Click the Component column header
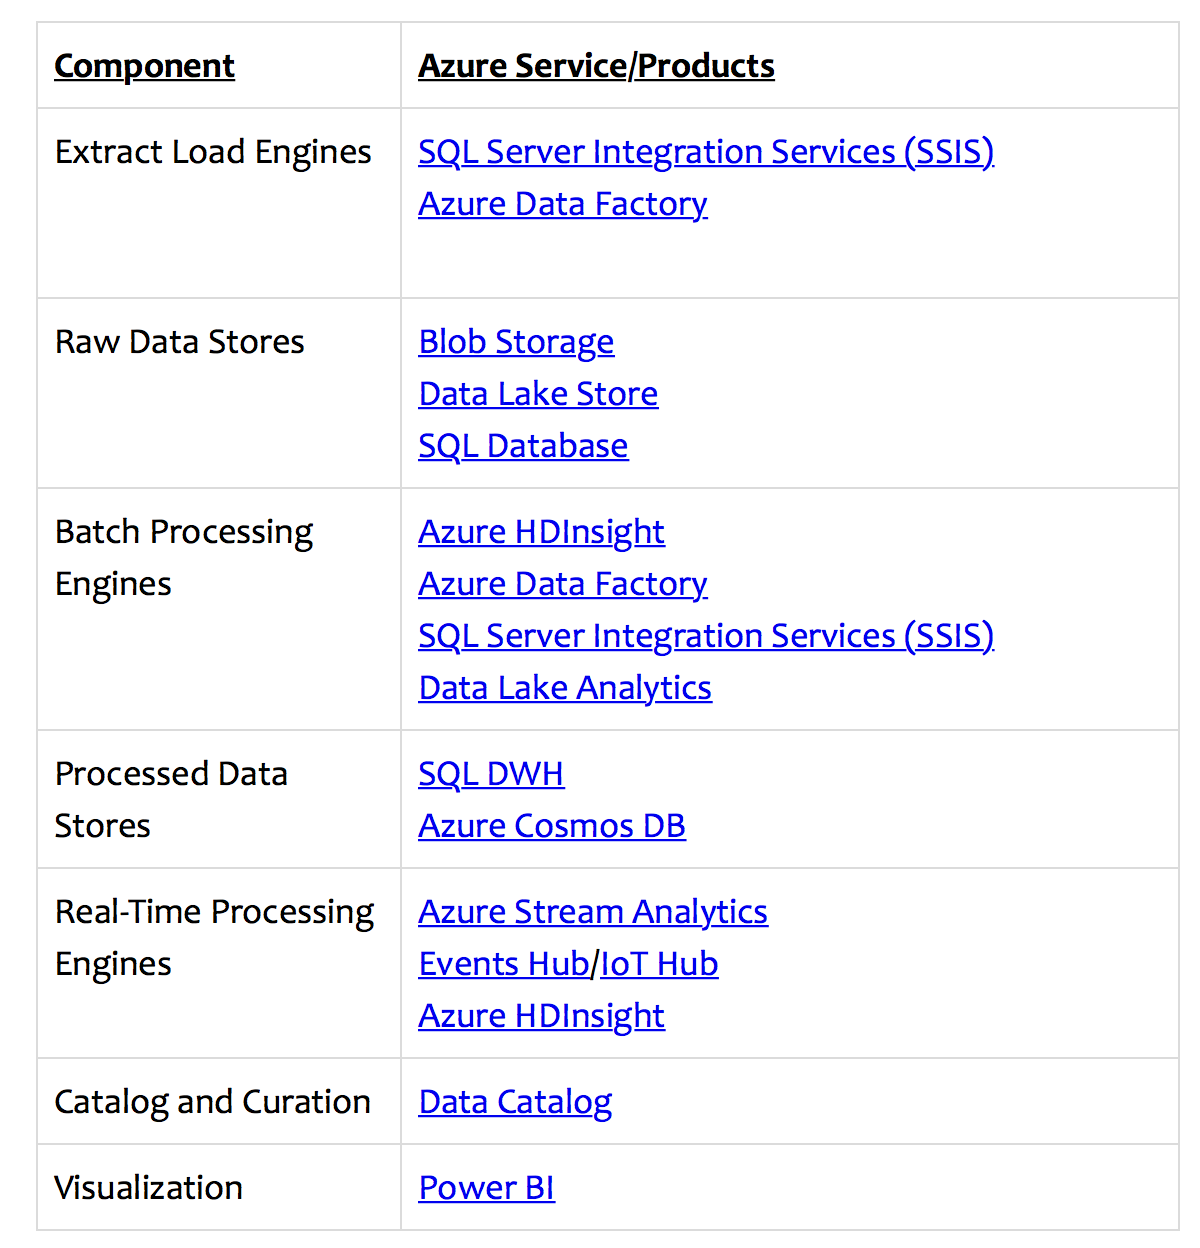Viewport: 1200px width, 1248px height. (x=144, y=65)
